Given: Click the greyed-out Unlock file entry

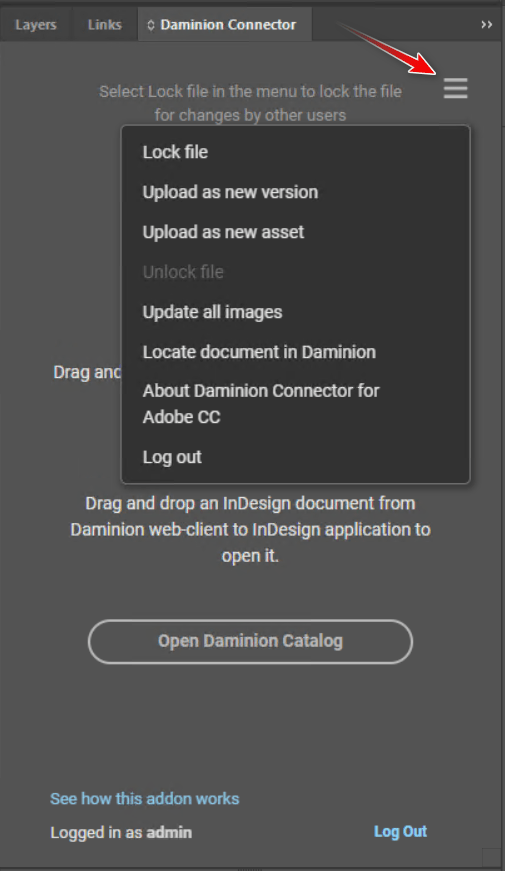Looking at the screenshot, I should pos(183,272).
